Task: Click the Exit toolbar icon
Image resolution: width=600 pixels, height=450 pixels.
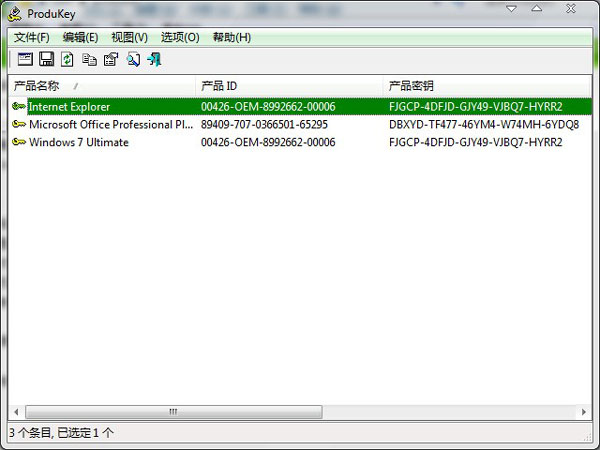Action: click(155, 59)
